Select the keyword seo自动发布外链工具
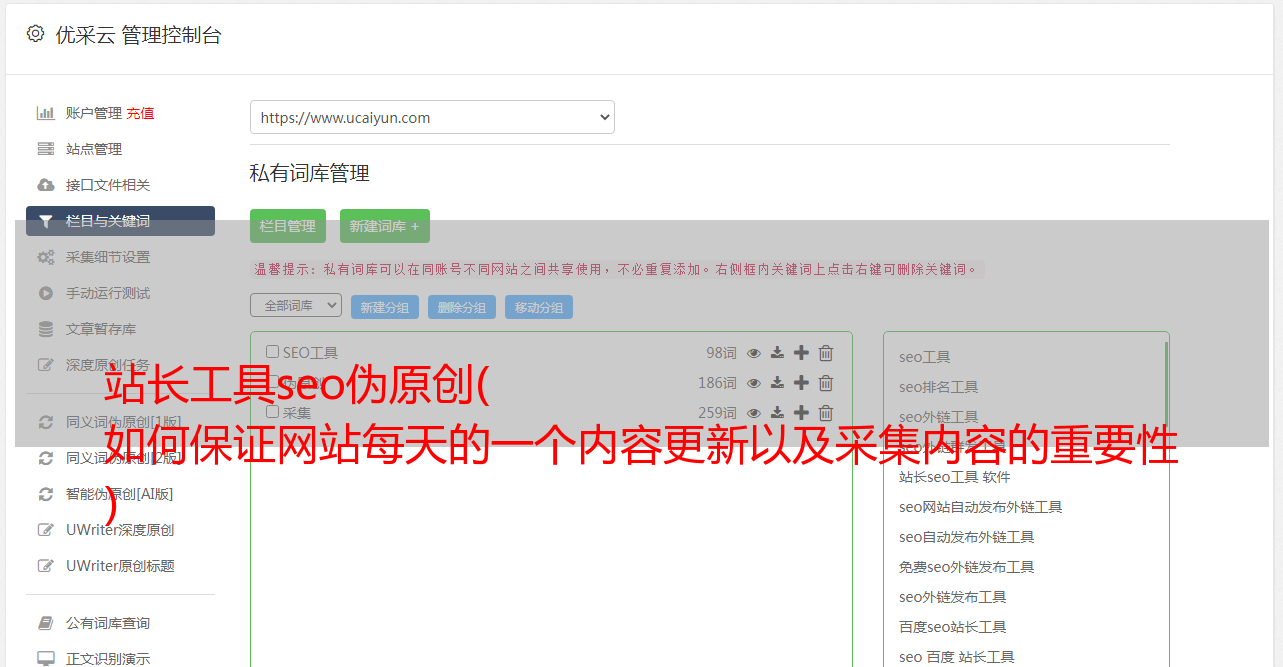1283x667 pixels. (x=967, y=537)
